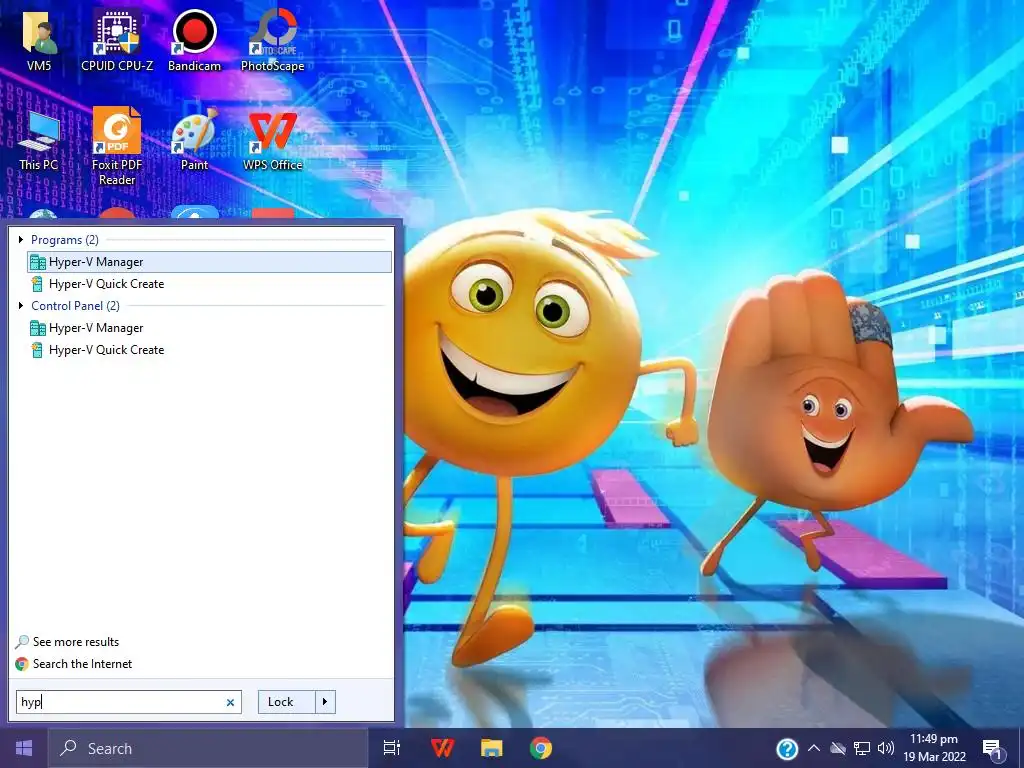Click Search the Internet link
The width and height of the screenshot is (1024, 768).
(x=82, y=664)
